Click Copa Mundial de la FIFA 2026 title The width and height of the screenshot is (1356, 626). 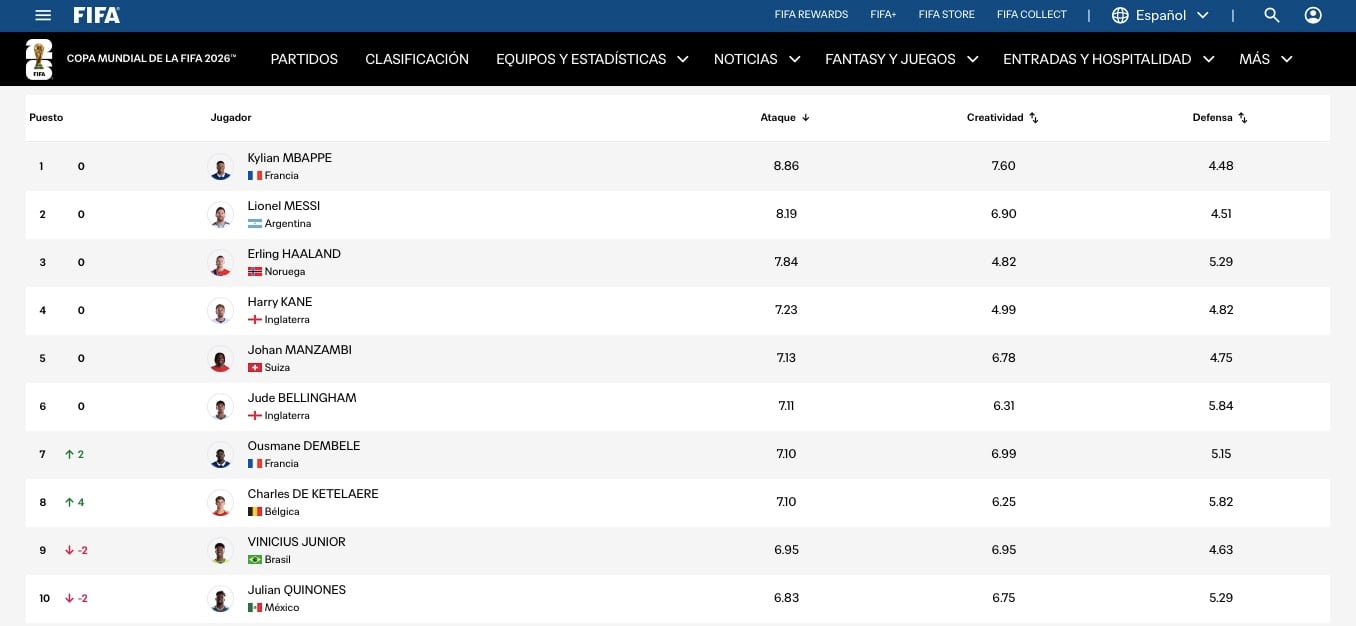pos(151,59)
